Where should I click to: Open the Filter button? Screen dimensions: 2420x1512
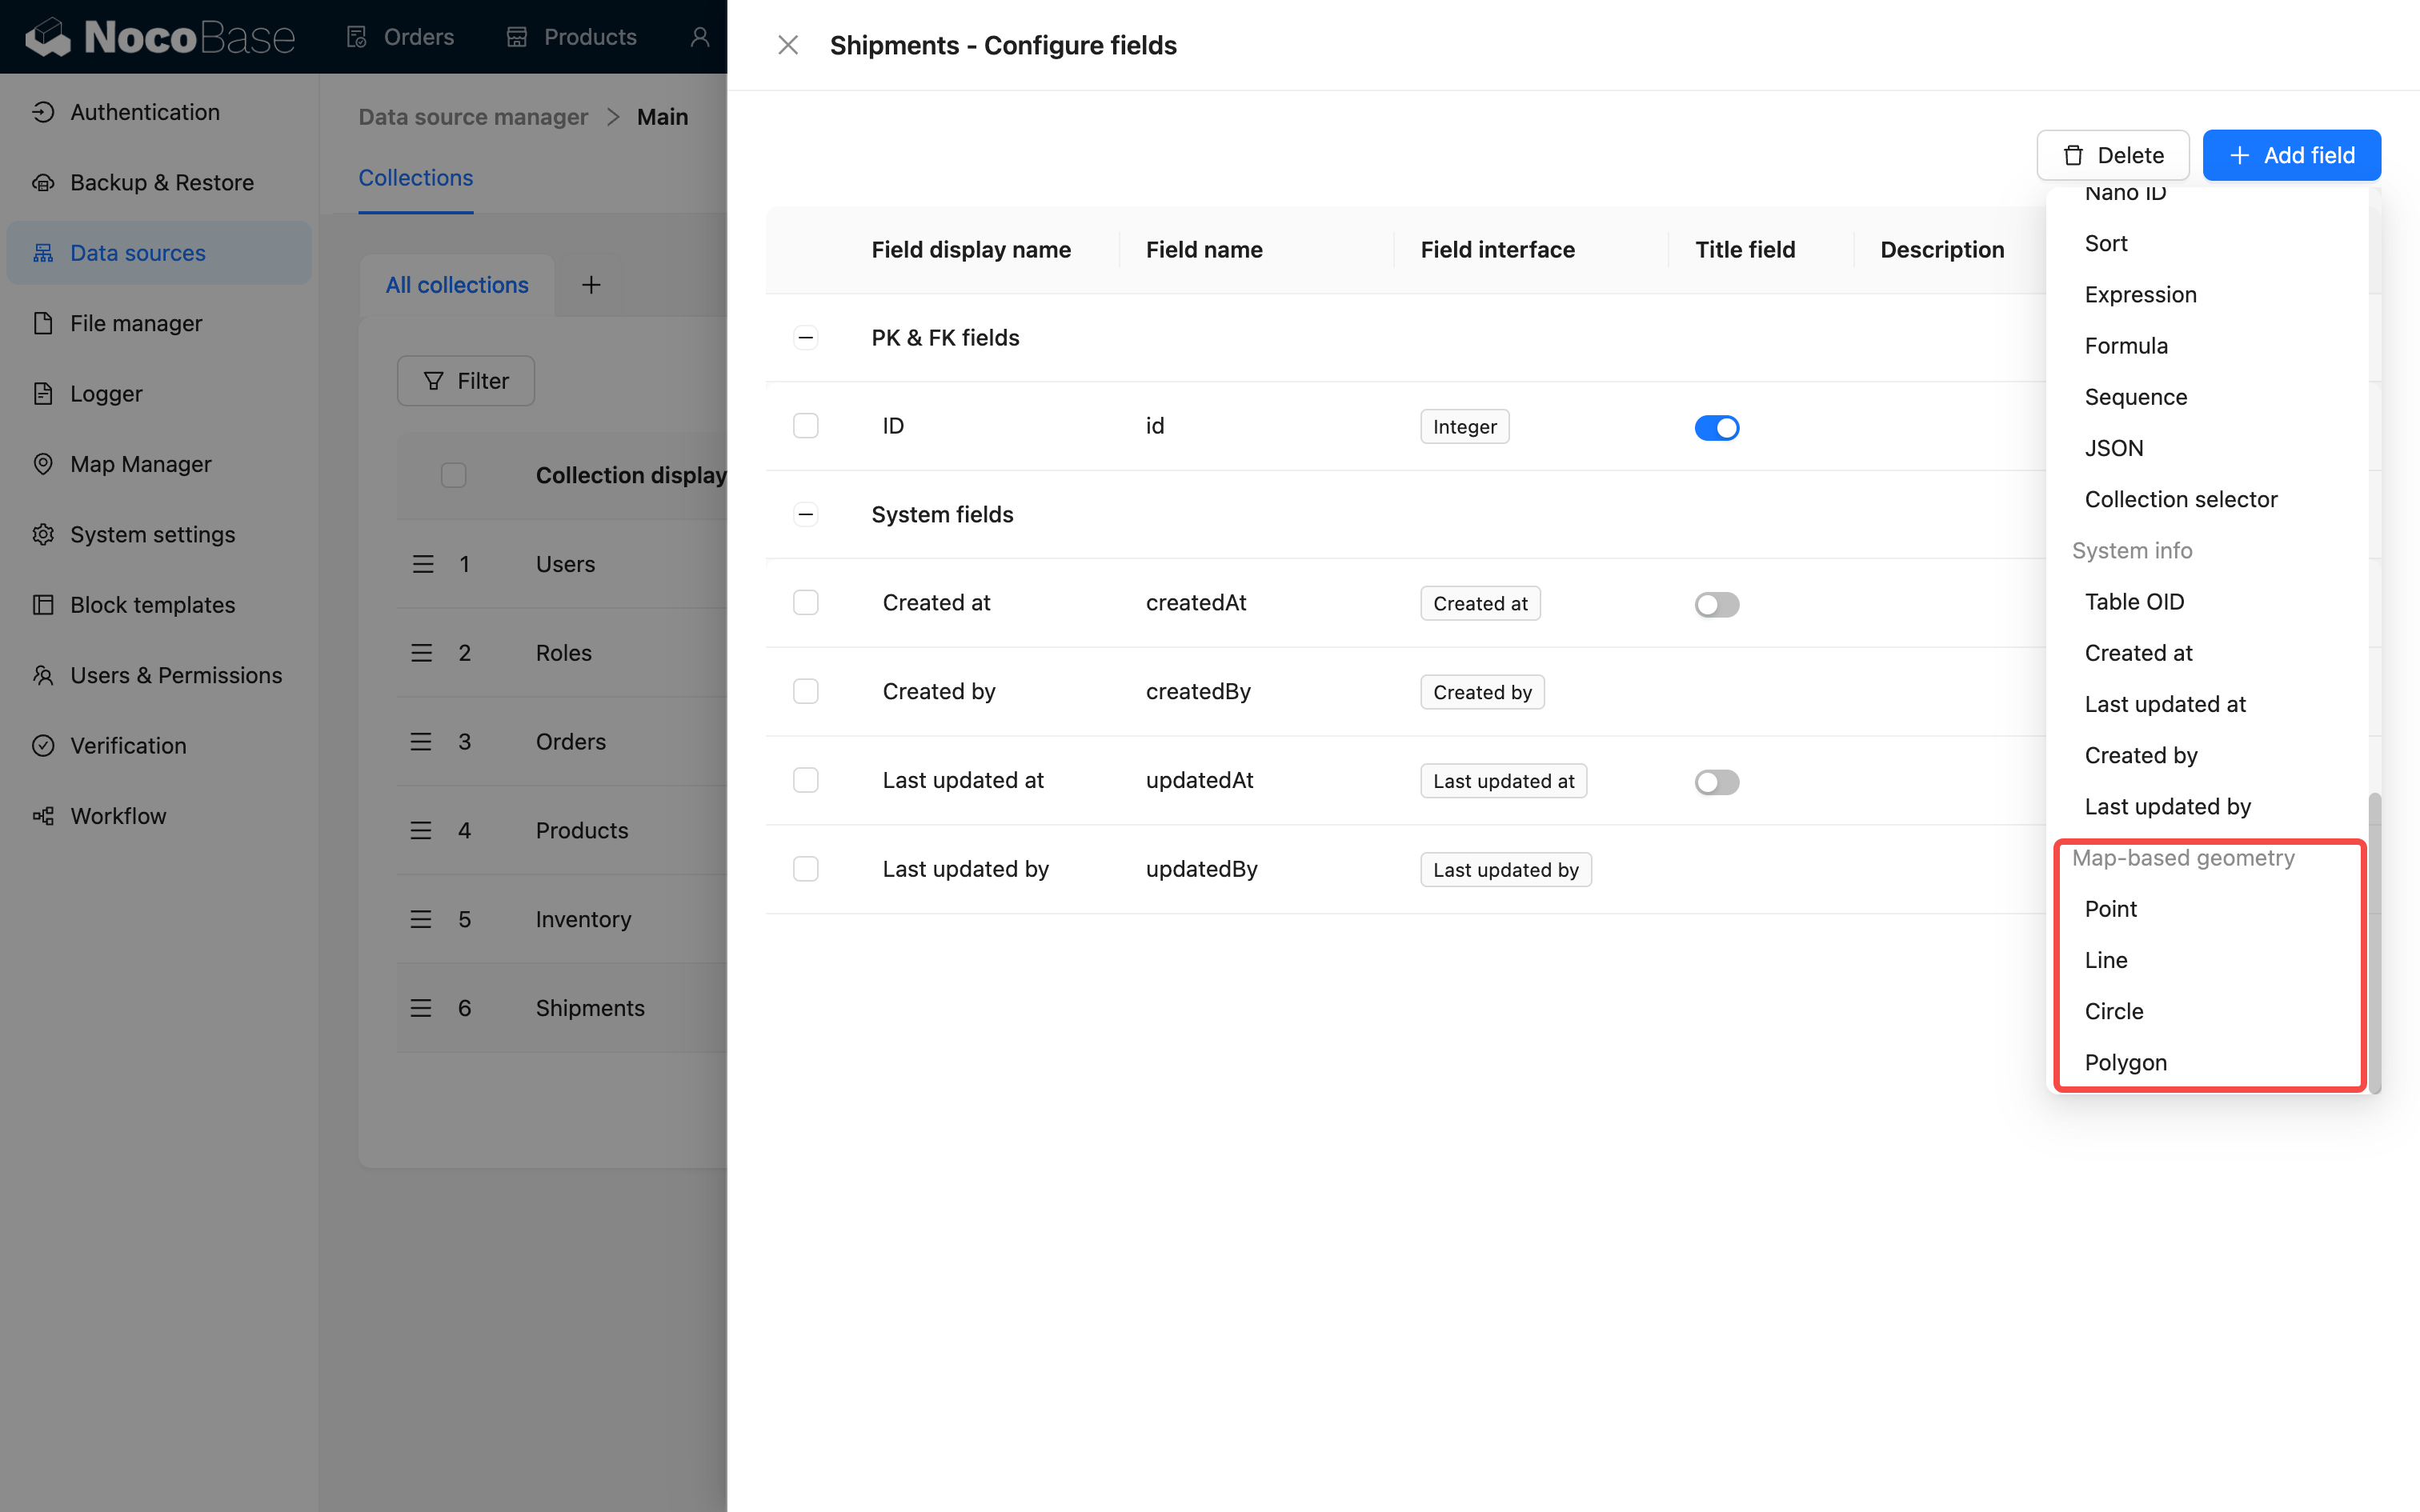tap(466, 381)
